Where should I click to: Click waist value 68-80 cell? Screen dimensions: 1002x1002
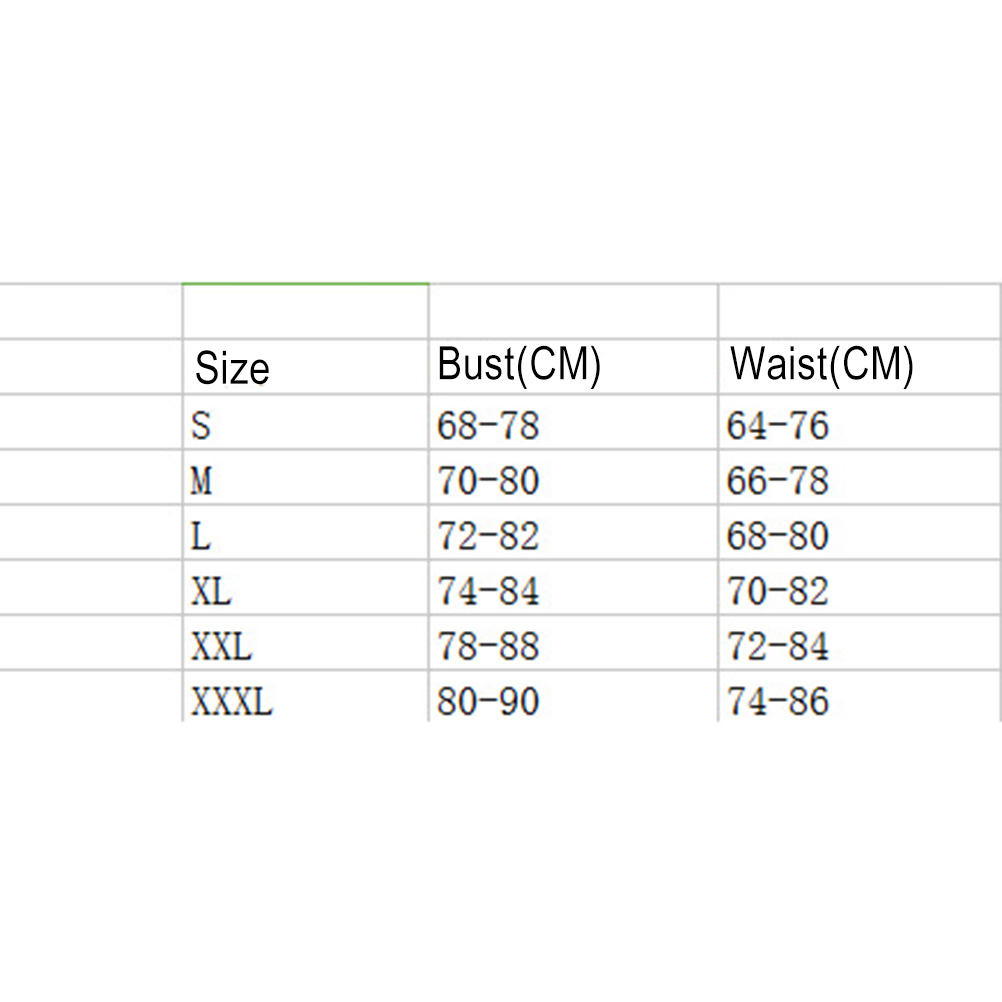click(778, 537)
